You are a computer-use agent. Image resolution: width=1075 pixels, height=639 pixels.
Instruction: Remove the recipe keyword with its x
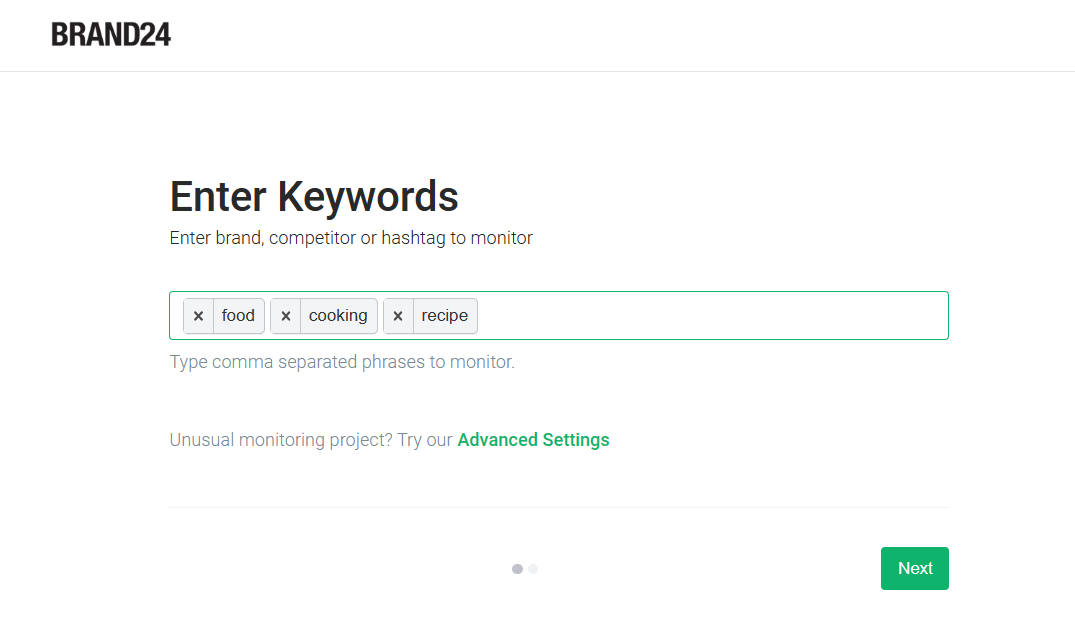[397, 316]
